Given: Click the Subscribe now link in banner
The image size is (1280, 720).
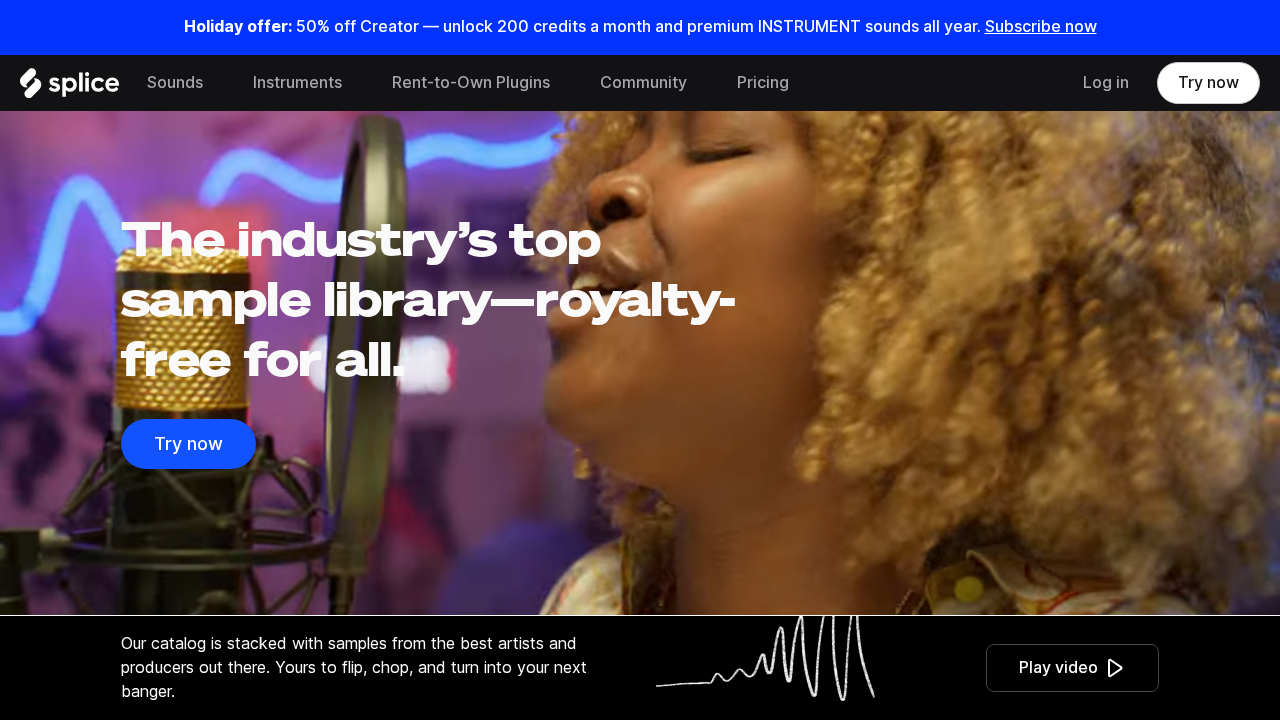Looking at the screenshot, I should 1041,26.
